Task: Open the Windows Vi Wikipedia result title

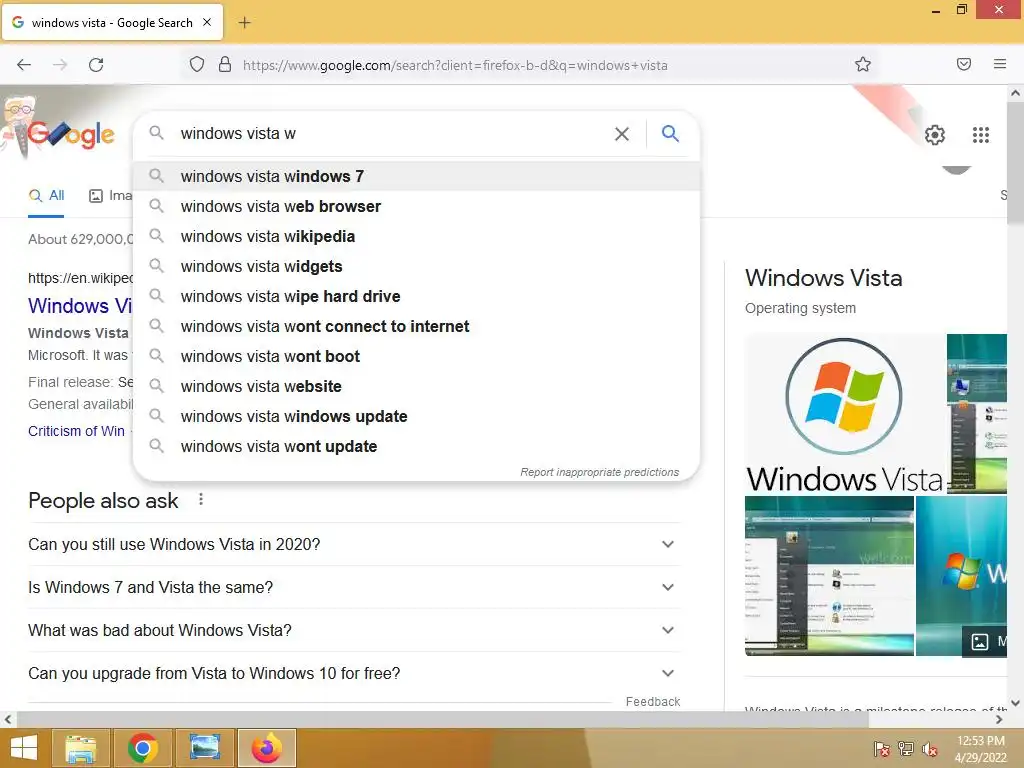Action: [80, 306]
